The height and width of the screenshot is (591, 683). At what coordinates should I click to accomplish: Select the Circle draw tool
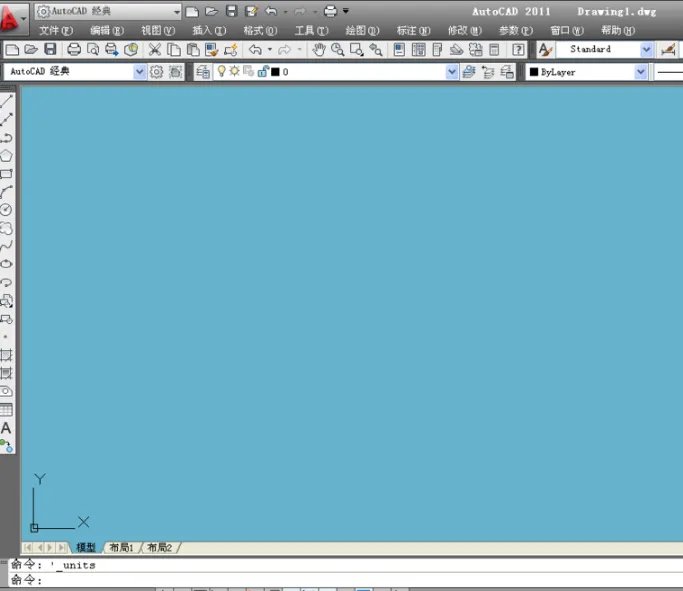pyautogui.click(x=7, y=209)
